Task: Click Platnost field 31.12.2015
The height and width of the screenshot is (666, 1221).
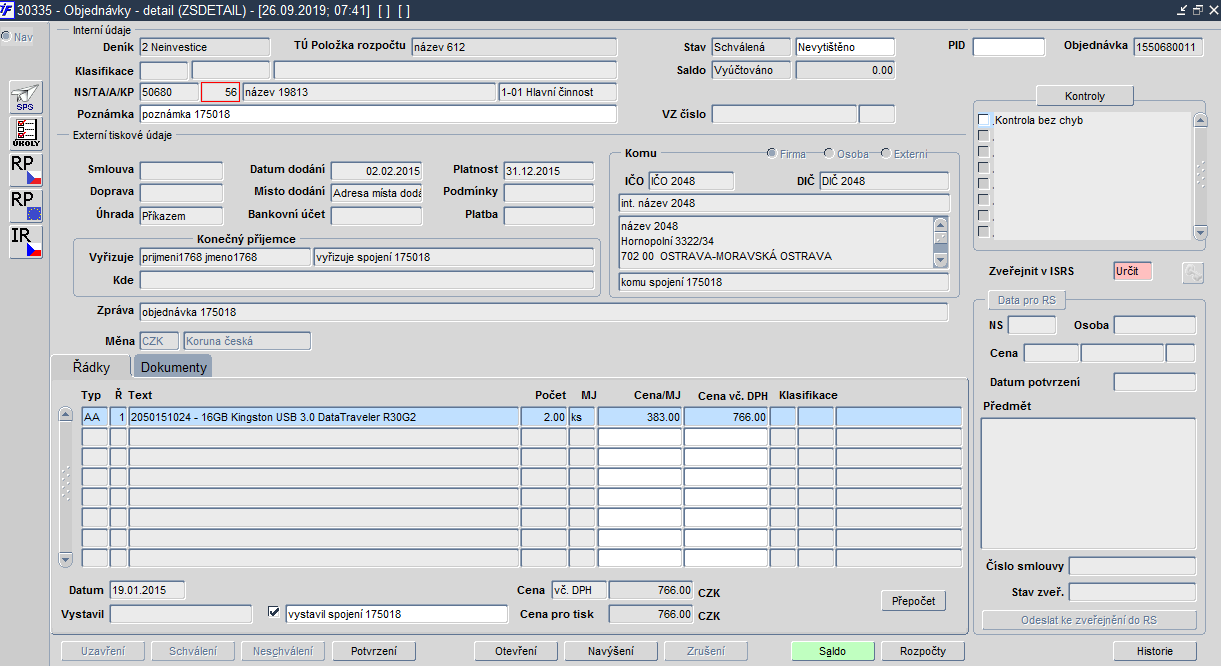Action: point(548,171)
